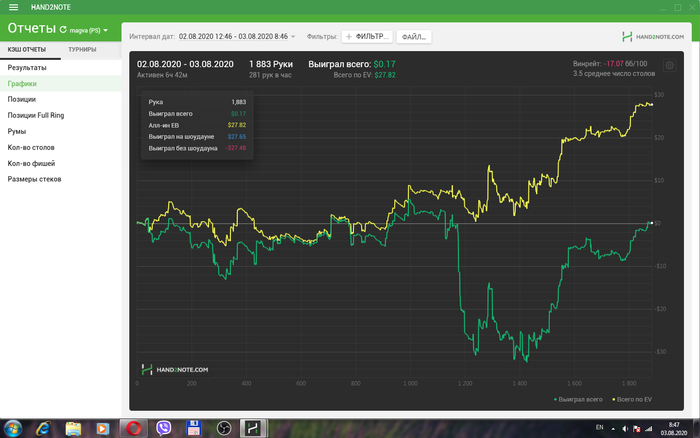Click the Алл-ин EB $27.82 row
The height and width of the screenshot is (438, 700).
click(x=197, y=125)
